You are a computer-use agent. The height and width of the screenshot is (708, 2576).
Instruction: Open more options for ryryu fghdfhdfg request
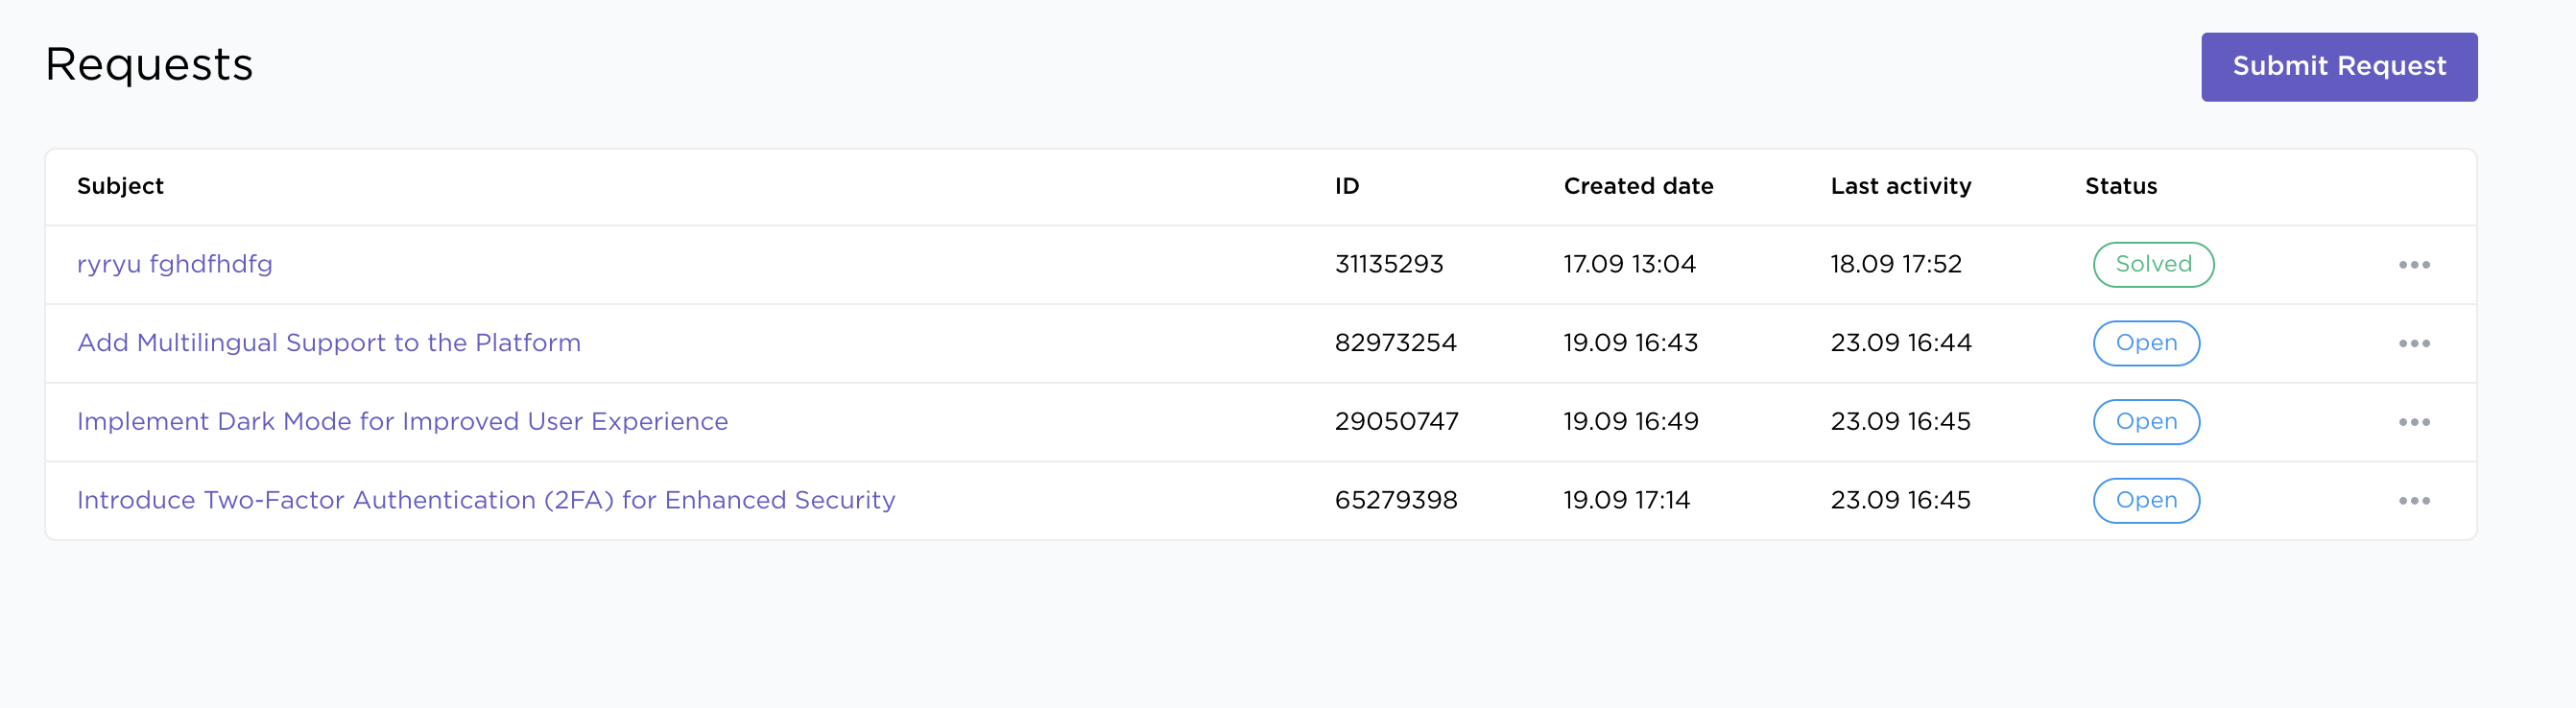tap(2414, 265)
